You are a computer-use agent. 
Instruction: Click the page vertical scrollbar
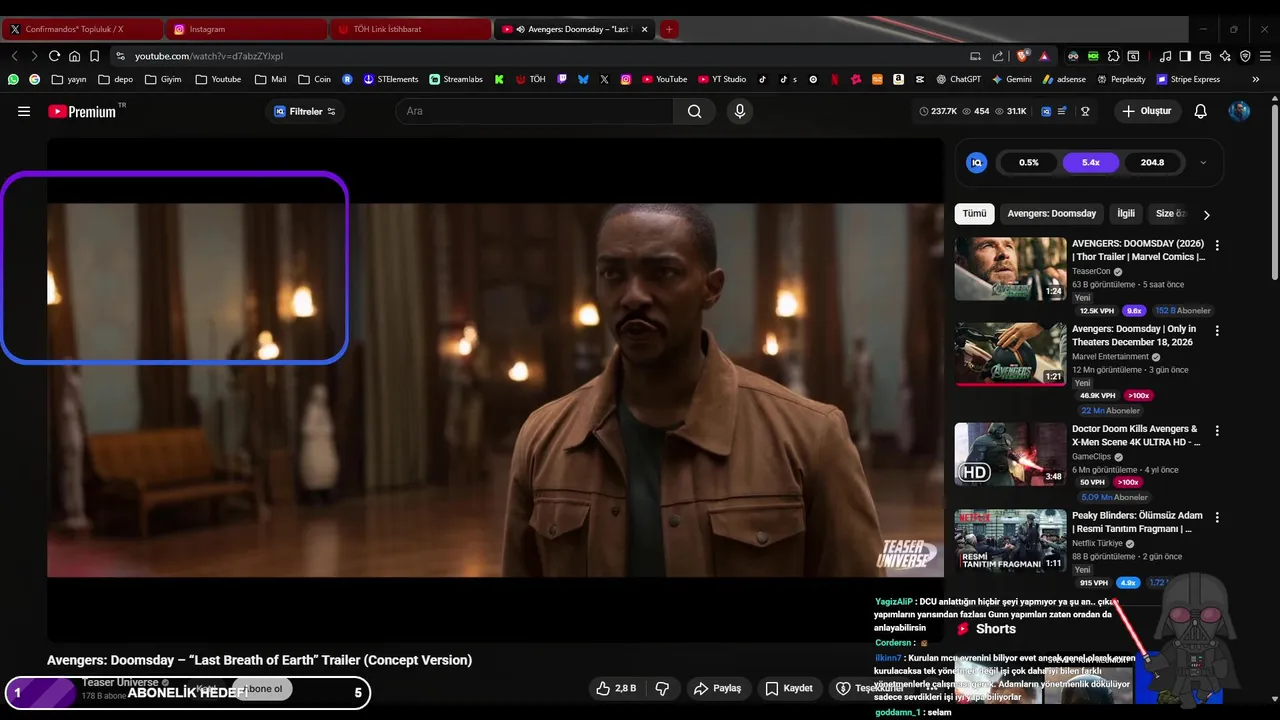coord(1274,190)
